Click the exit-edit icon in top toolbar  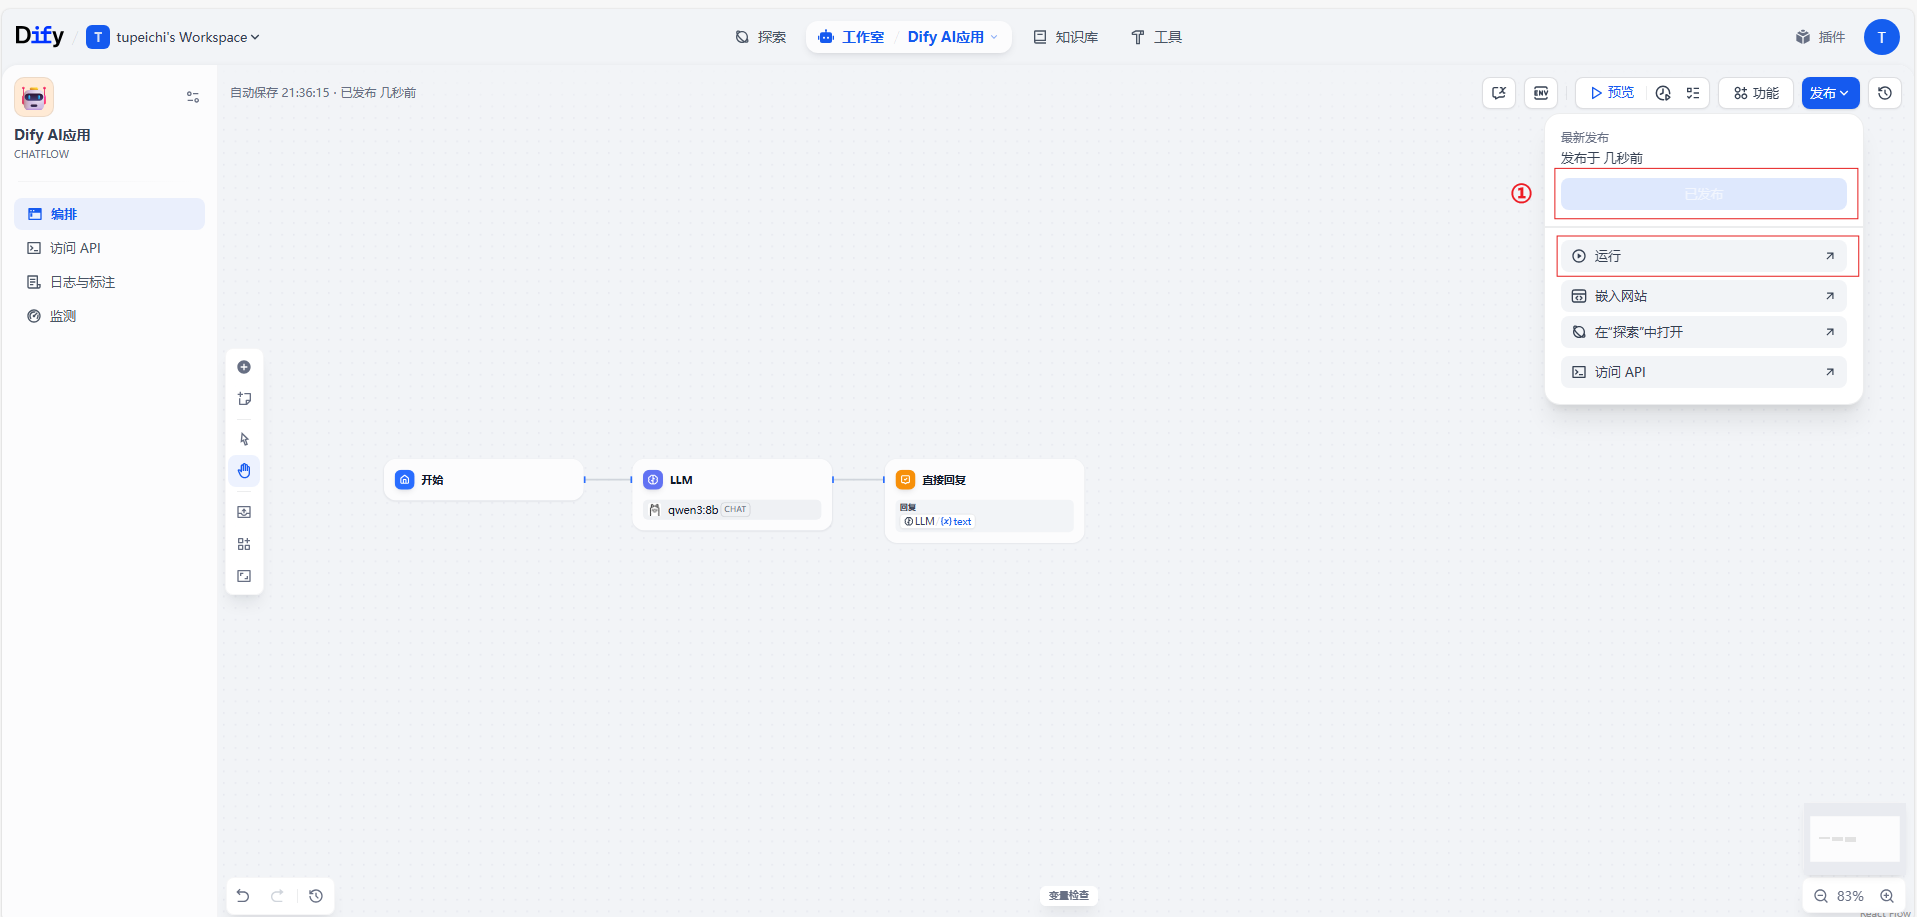(x=1499, y=93)
